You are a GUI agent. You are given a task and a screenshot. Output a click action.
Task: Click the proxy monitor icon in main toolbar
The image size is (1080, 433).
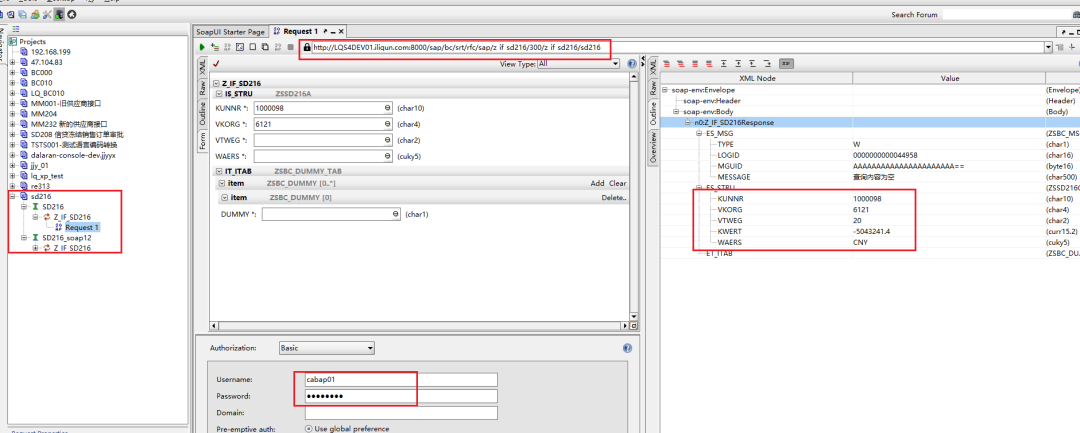pyautogui.click(x=59, y=14)
